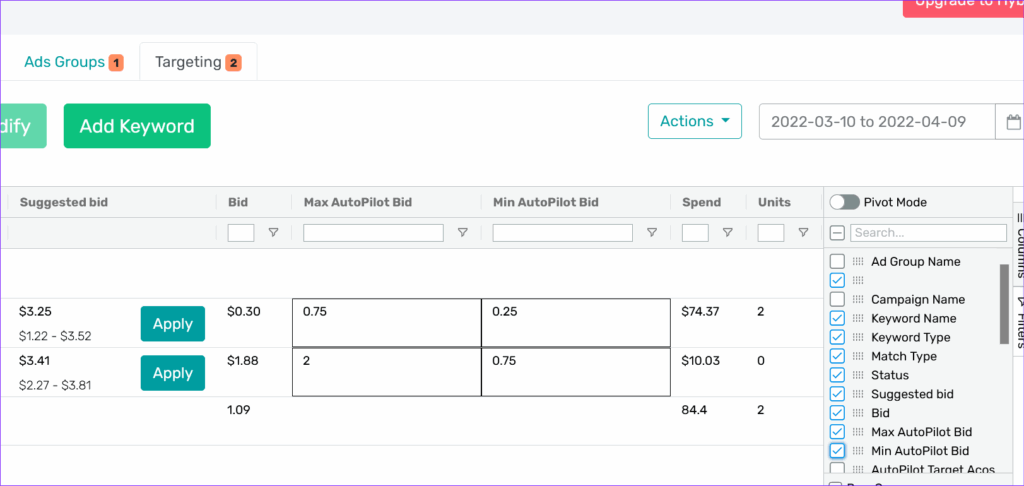
Task: Uncheck the Suggested bid column checkbox
Action: click(837, 394)
